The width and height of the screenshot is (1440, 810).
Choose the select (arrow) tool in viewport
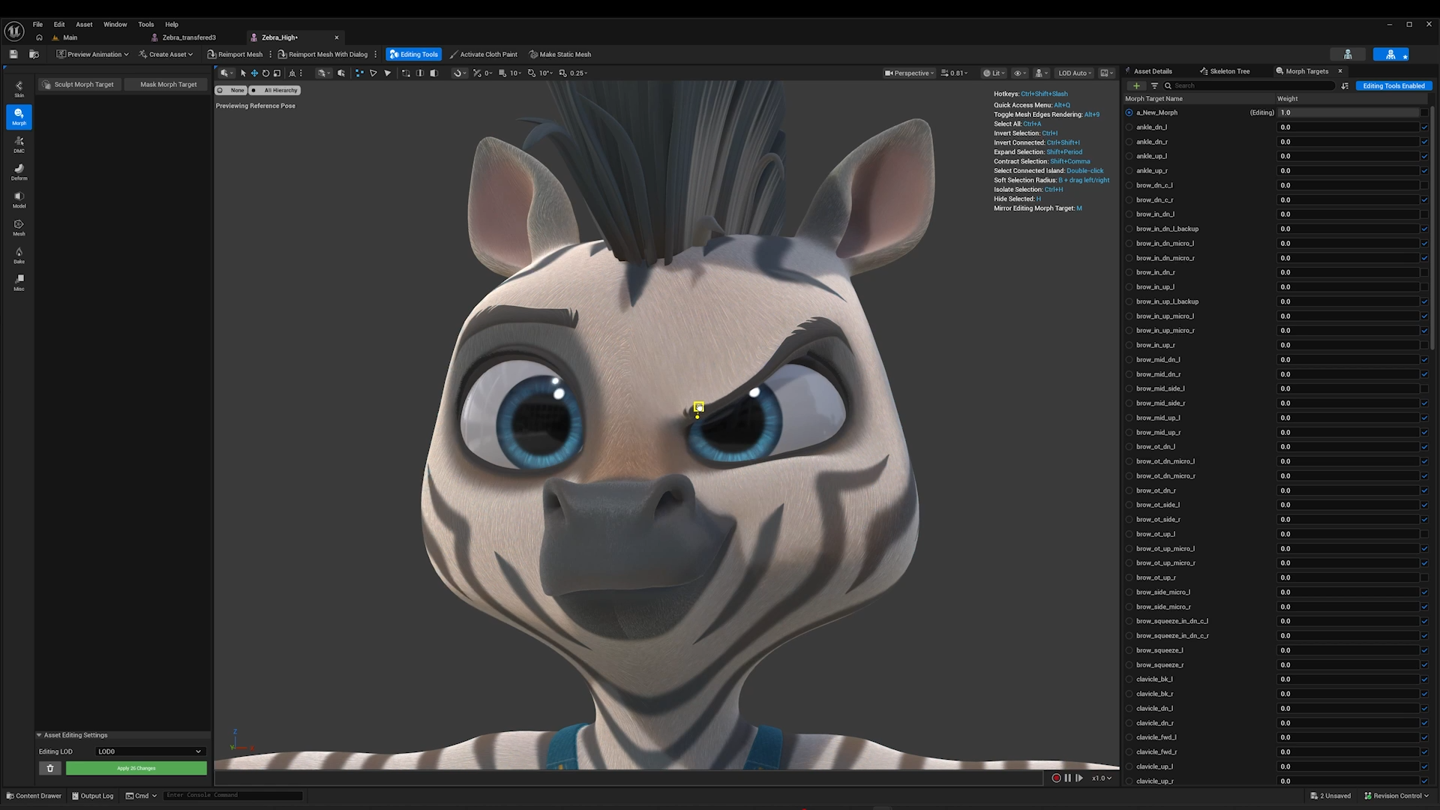point(243,73)
